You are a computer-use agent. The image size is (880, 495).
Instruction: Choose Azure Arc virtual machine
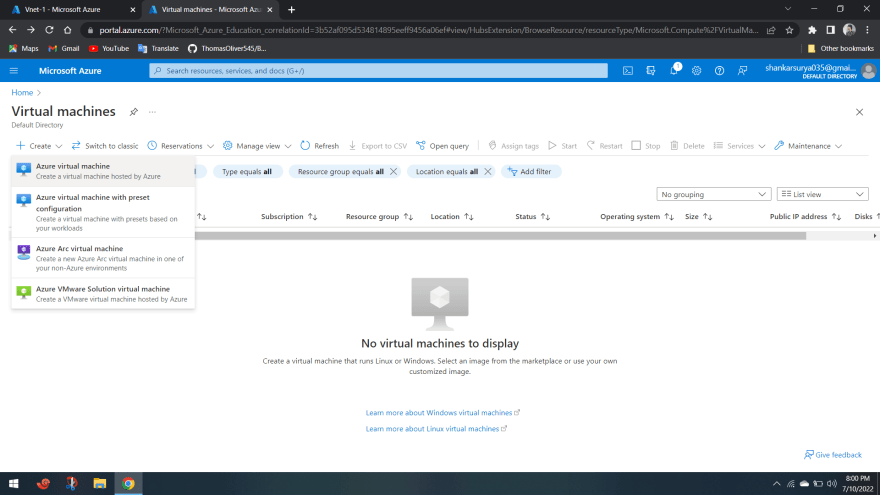tap(103, 258)
